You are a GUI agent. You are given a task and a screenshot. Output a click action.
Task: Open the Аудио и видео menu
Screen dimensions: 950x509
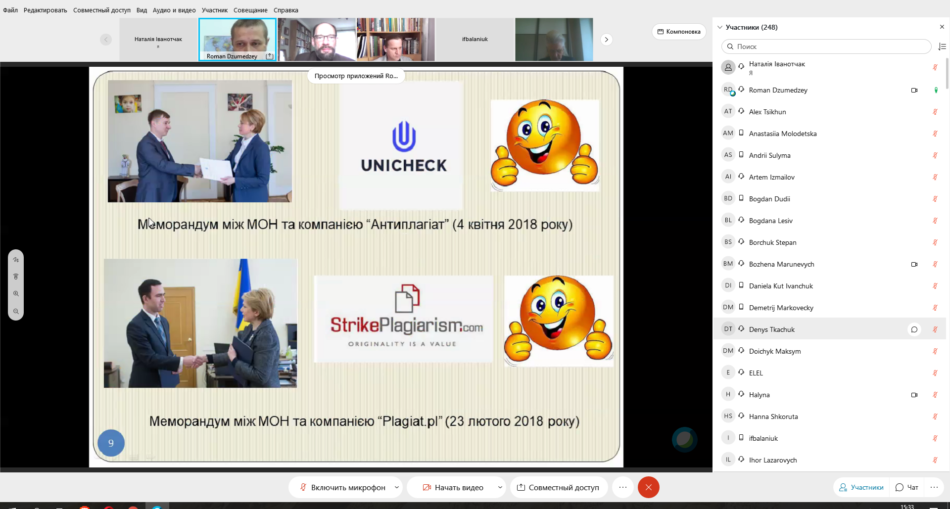click(173, 10)
